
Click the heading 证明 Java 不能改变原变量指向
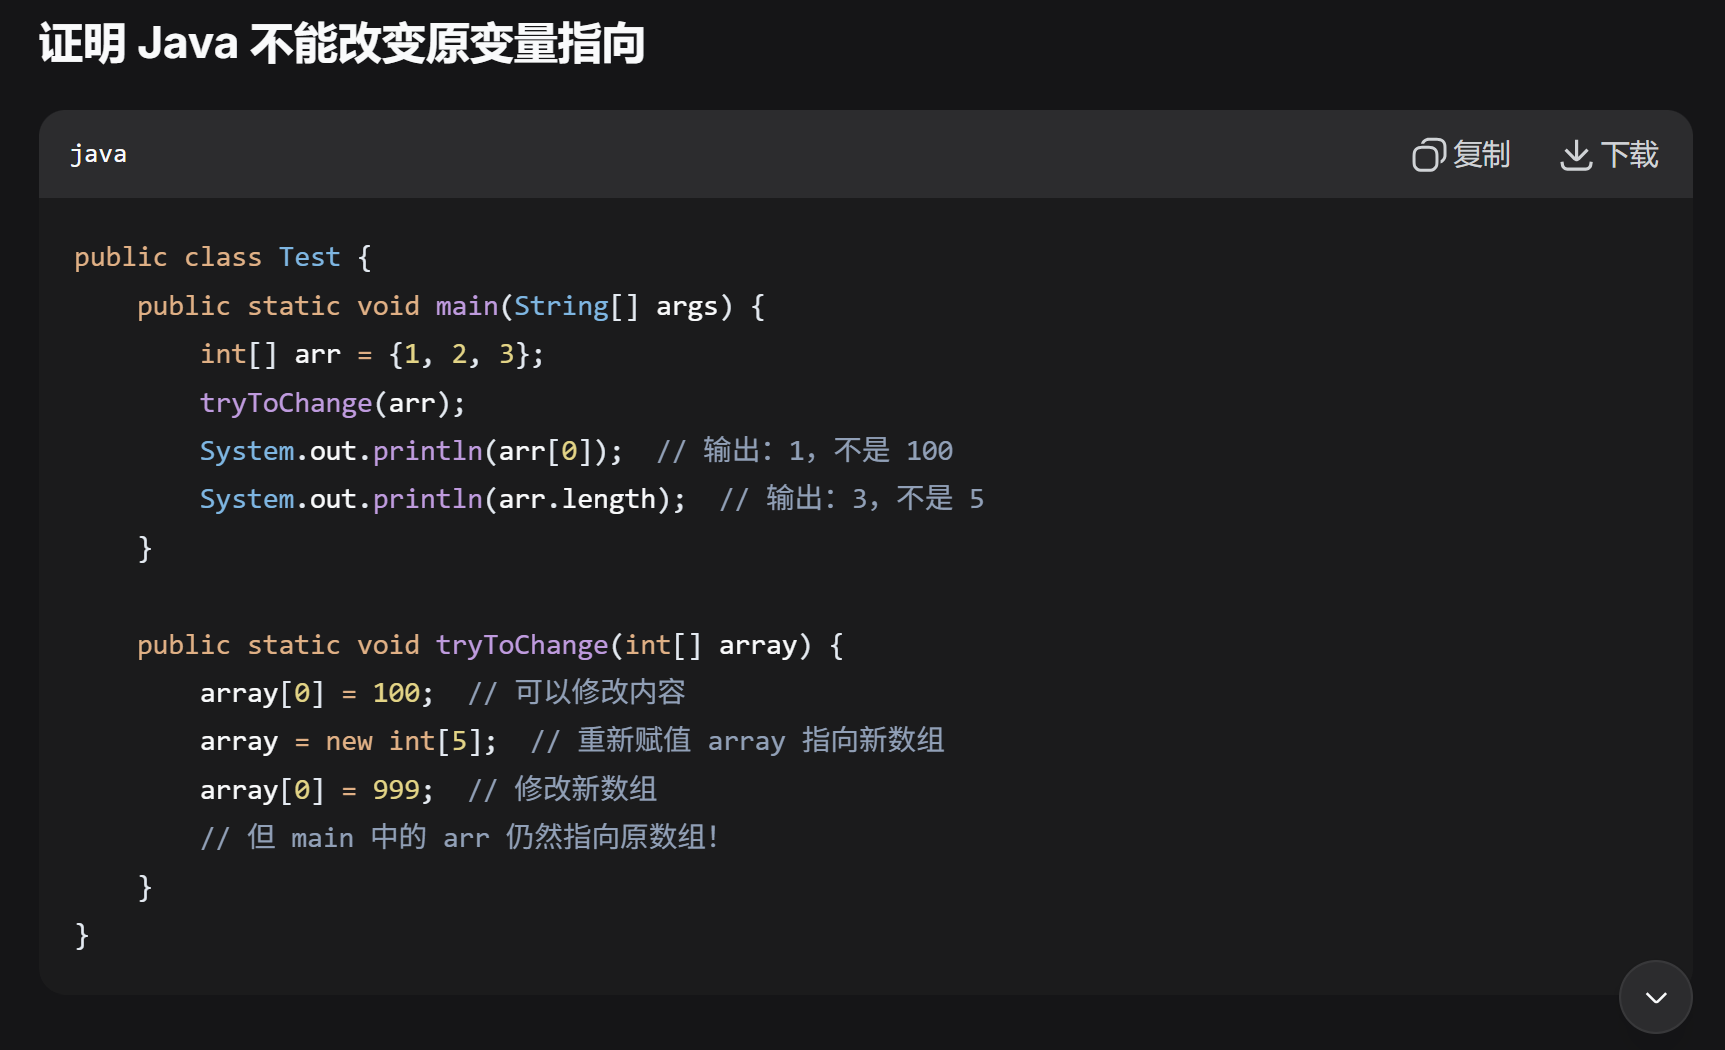[342, 44]
